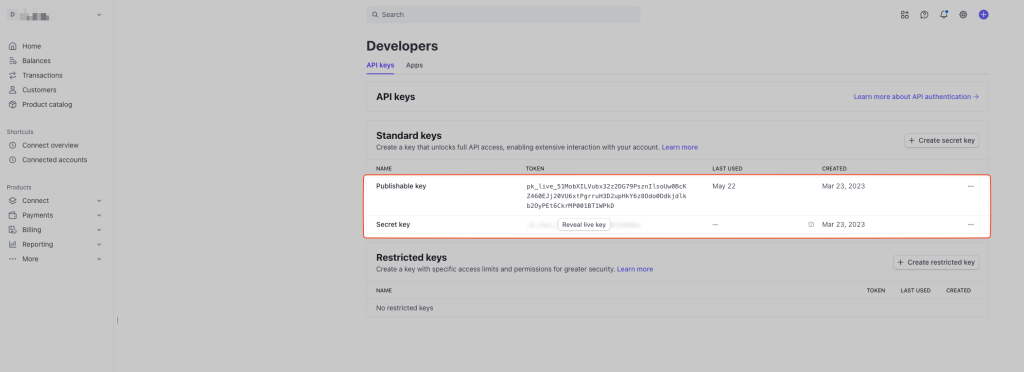The image size is (1024, 372).
Task: Open the notifications bell icon
Action: 944,14
